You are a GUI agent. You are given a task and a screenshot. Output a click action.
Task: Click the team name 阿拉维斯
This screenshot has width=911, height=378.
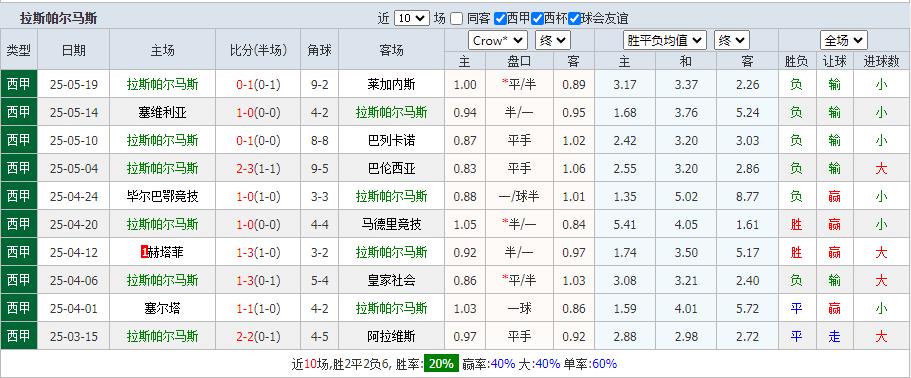392,336
